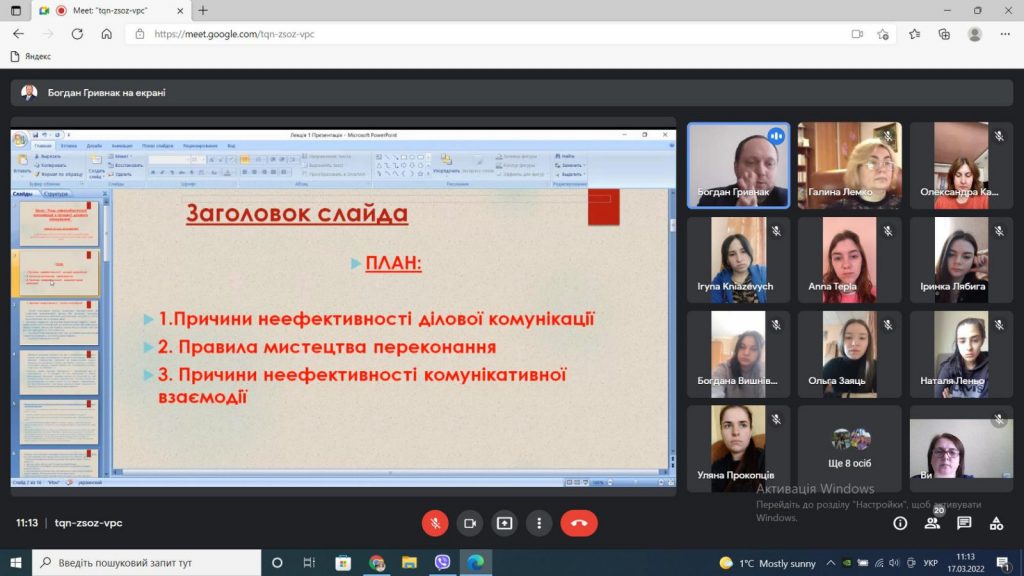This screenshot has height=576, width=1024.
Task: Open a new browser tab
Action: [x=203, y=10]
